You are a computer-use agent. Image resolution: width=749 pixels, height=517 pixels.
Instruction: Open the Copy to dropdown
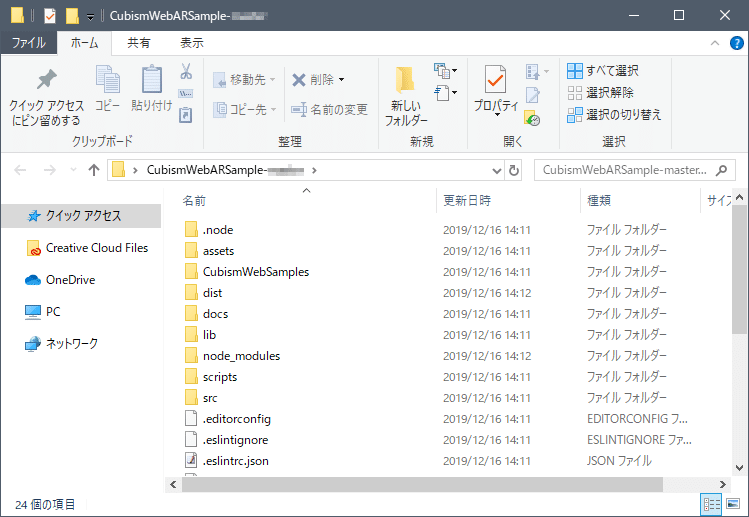click(x=244, y=109)
